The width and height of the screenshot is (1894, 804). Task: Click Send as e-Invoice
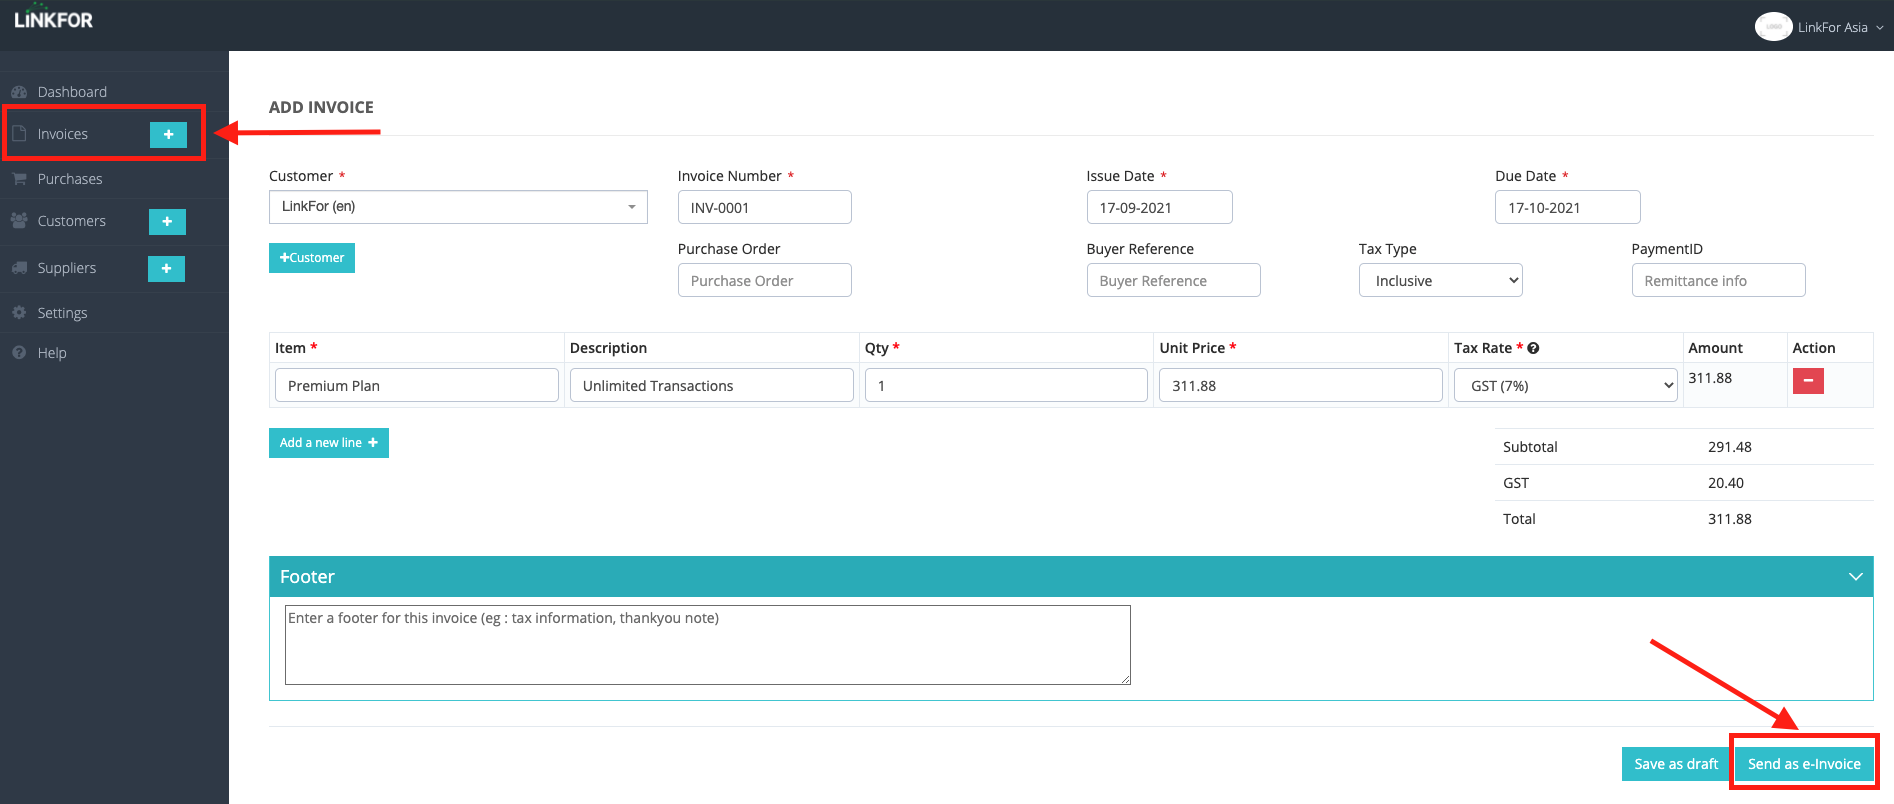1804,764
